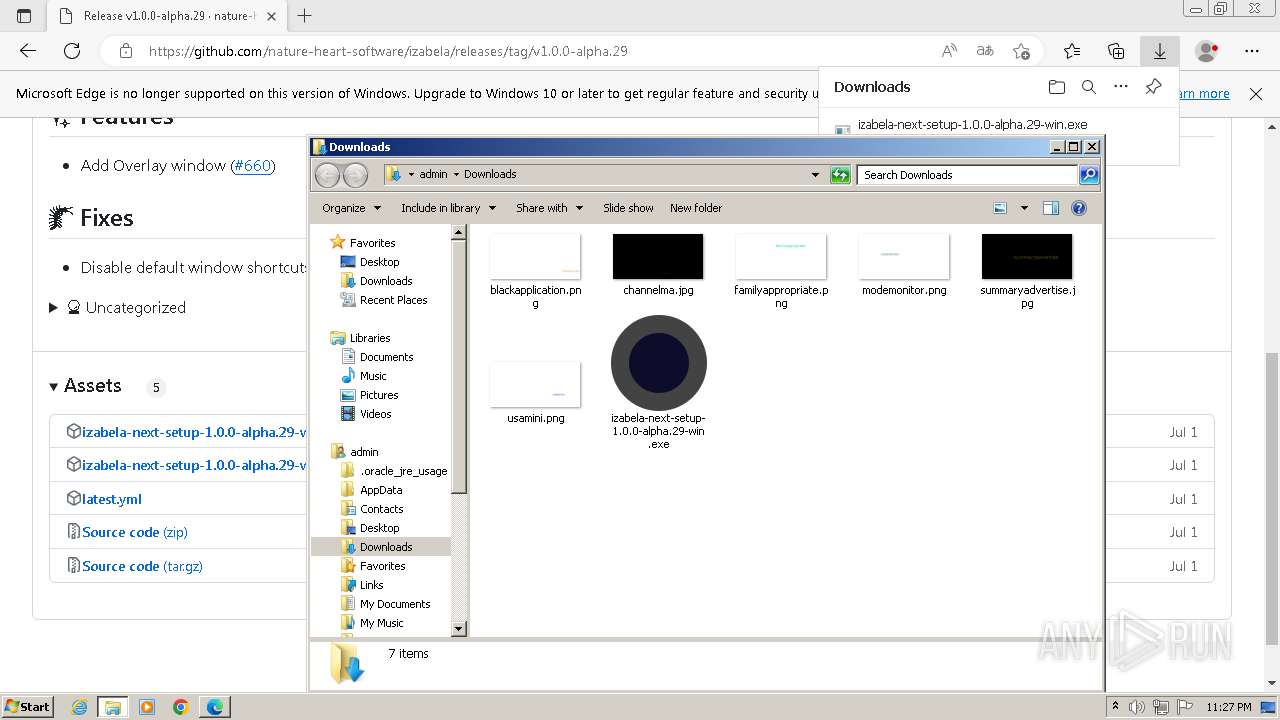Open the Edge profile avatar
Screen dimensions: 1280x720
coord(1207,51)
